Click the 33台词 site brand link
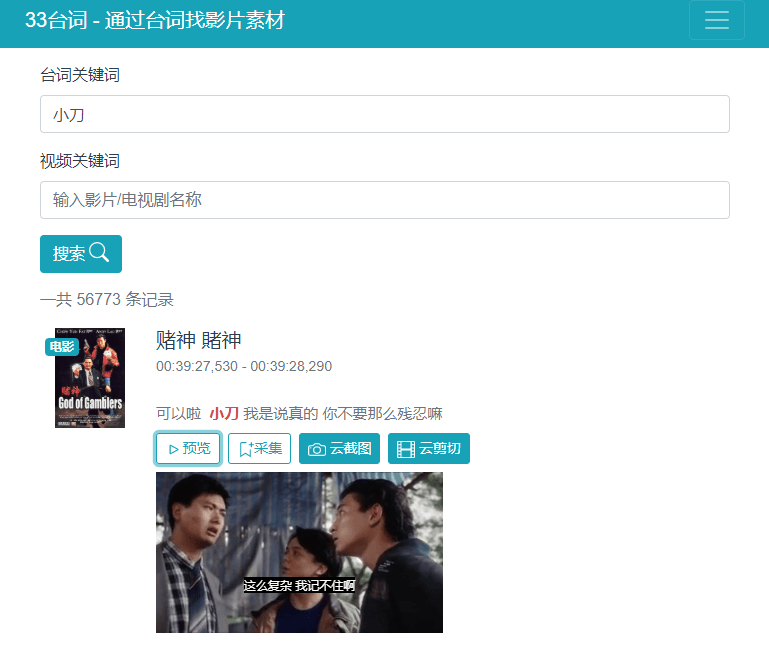 pyautogui.click(x=155, y=20)
